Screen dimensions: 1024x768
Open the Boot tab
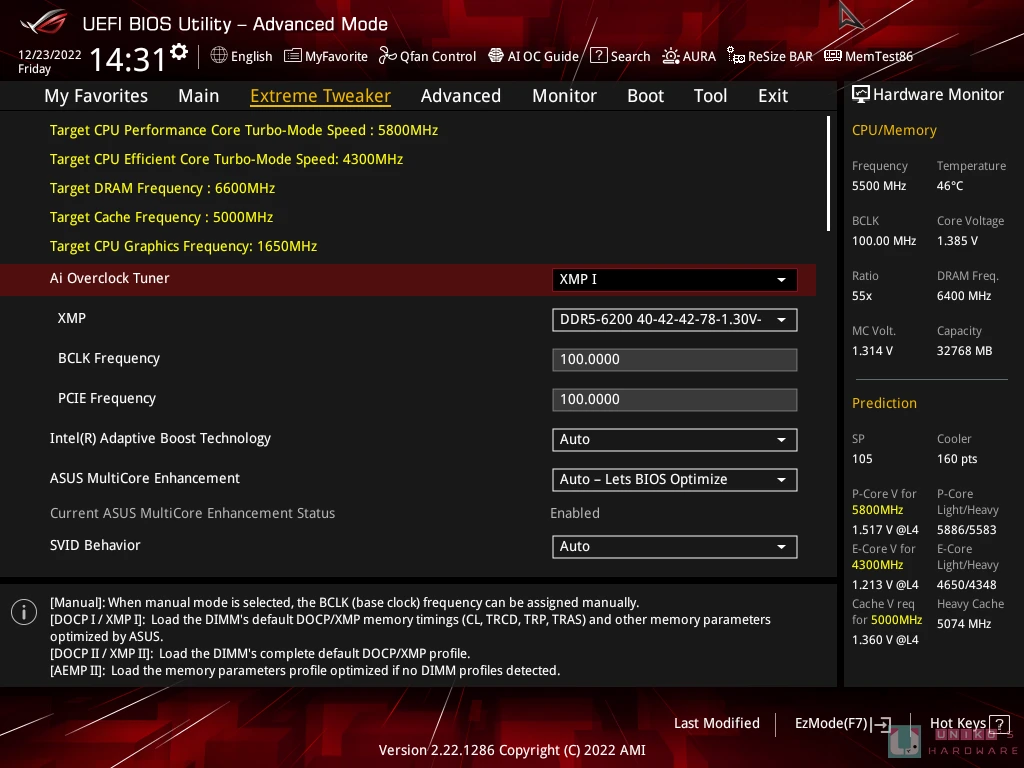click(x=645, y=96)
